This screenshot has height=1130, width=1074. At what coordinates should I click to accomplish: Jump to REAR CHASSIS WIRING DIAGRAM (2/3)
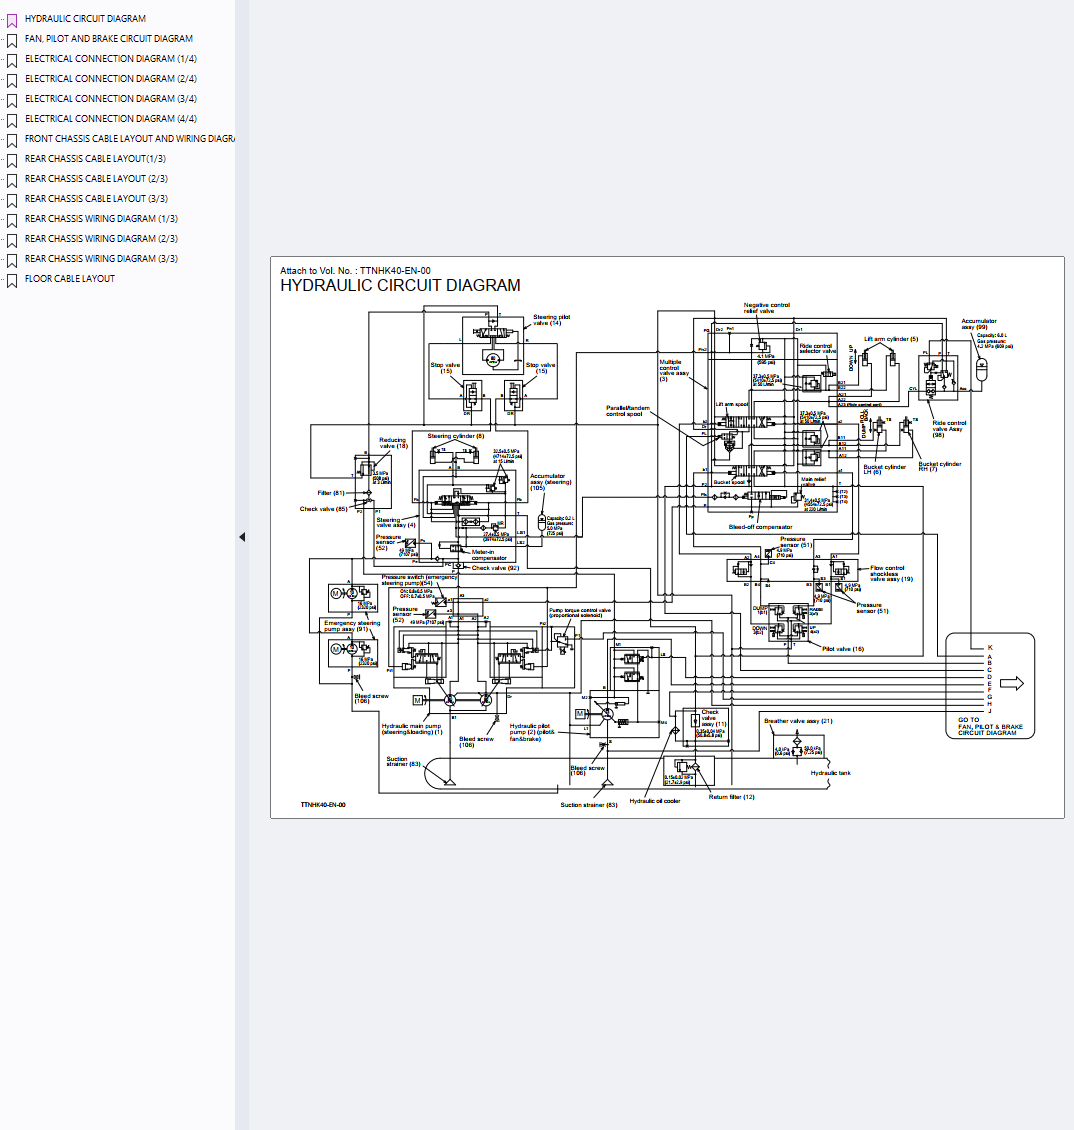click(x=102, y=239)
